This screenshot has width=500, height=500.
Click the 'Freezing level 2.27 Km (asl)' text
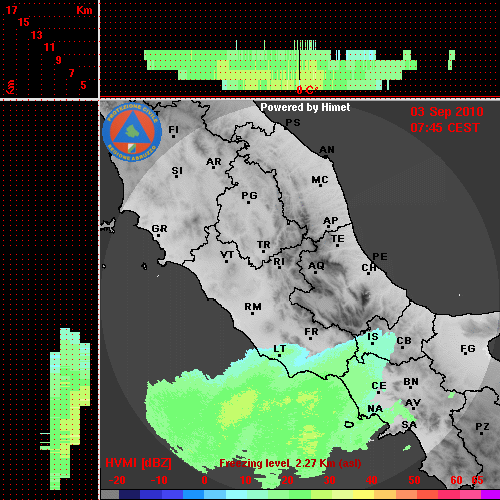pos(290,463)
